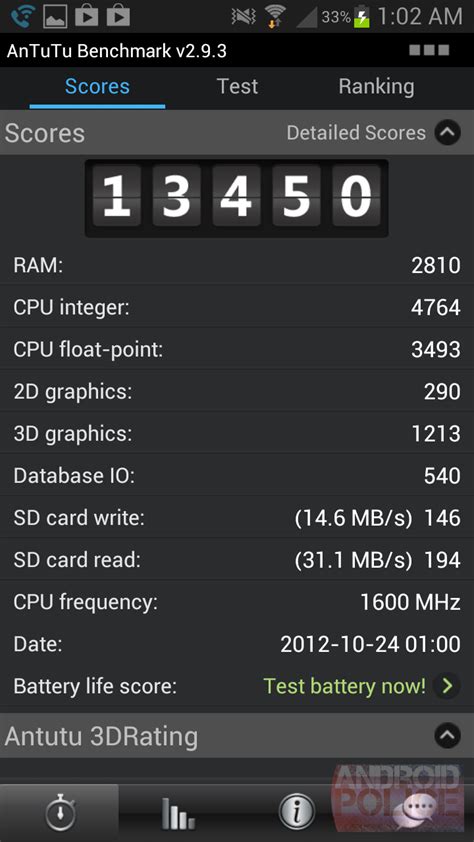Tap the call Wi-Fi notification icon

coord(23,16)
